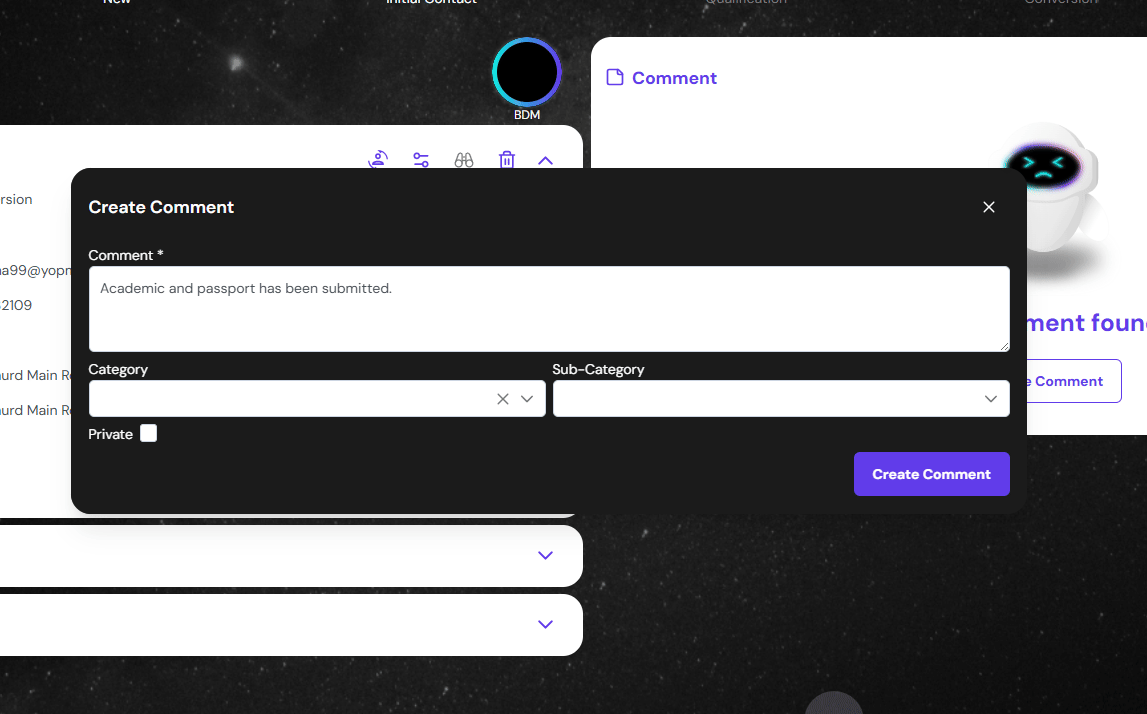The height and width of the screenshot is (714, 1147).
Task: Click the assign user icon
Action: point(378,160)
